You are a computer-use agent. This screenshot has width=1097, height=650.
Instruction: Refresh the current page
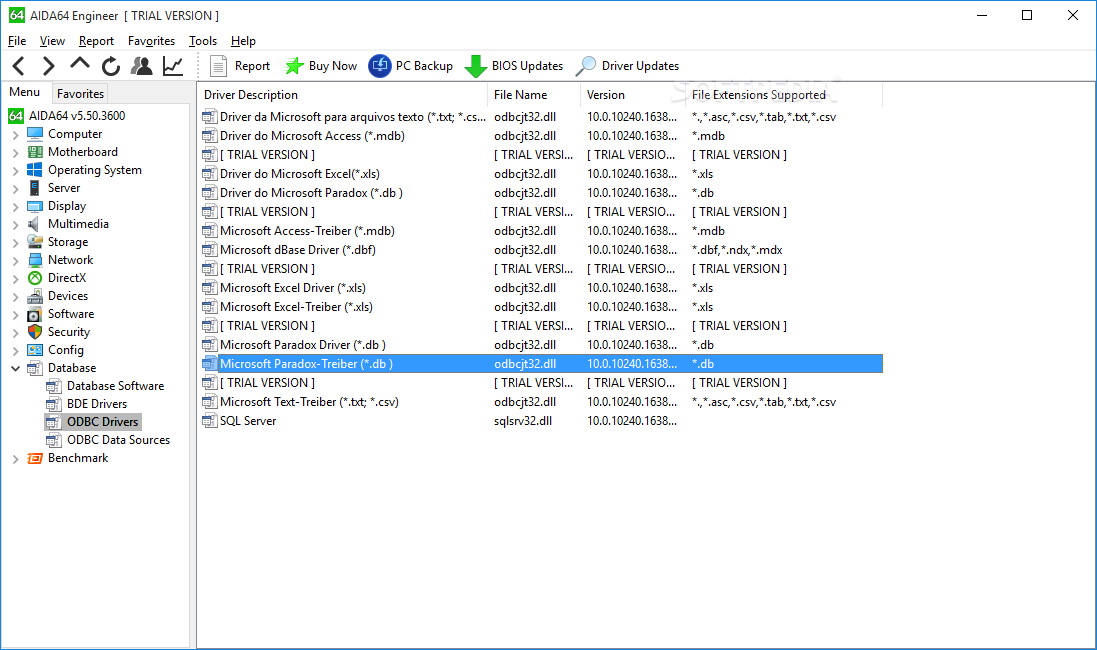pyautogui.click(x=111, y=66)
